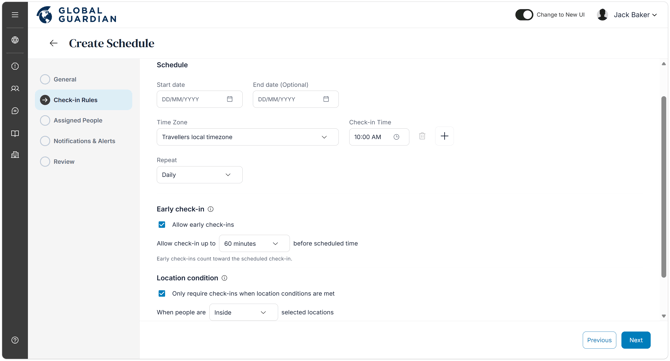The image size is (670, 361).
Task: Open the End date calendar icon
Action: [x=326, y=99]
